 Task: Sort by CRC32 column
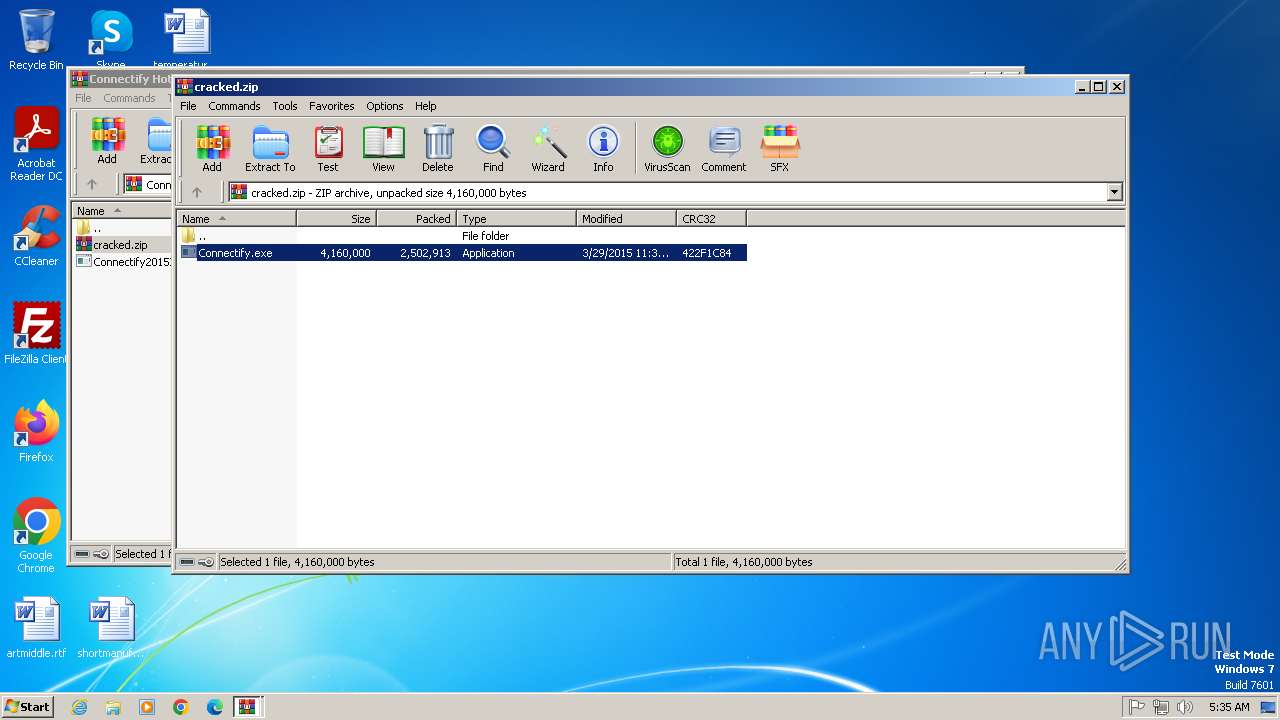[x=712, y=219]
